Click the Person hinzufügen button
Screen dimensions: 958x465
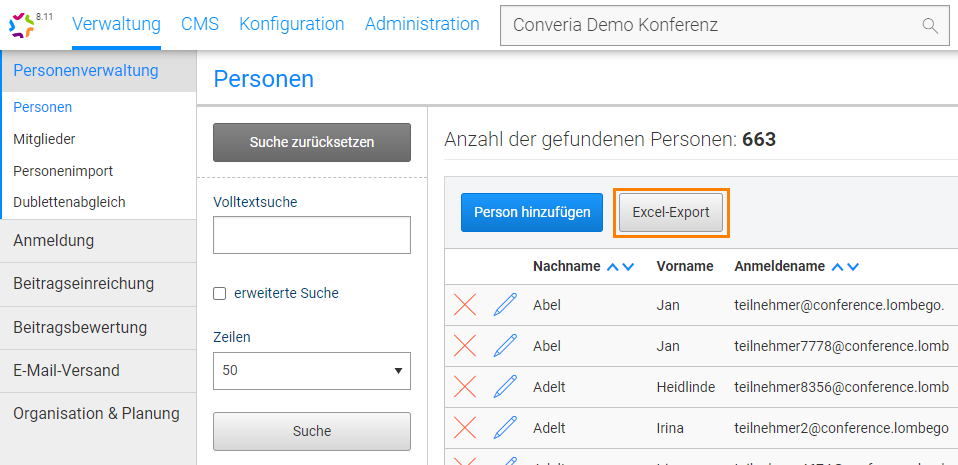tap(532, 213)
